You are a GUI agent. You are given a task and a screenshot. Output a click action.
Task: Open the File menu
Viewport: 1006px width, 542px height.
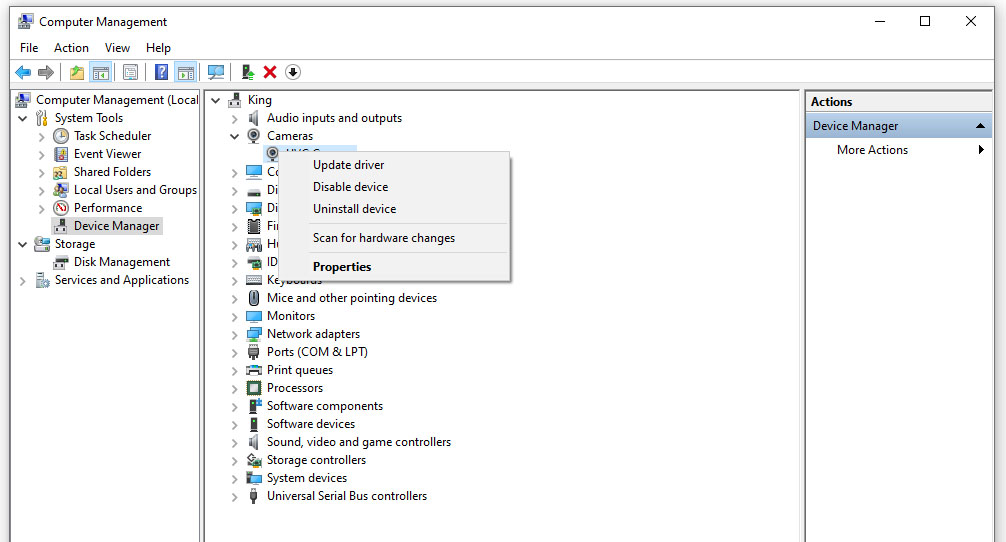pyautogui.click(x=29, y=48)
